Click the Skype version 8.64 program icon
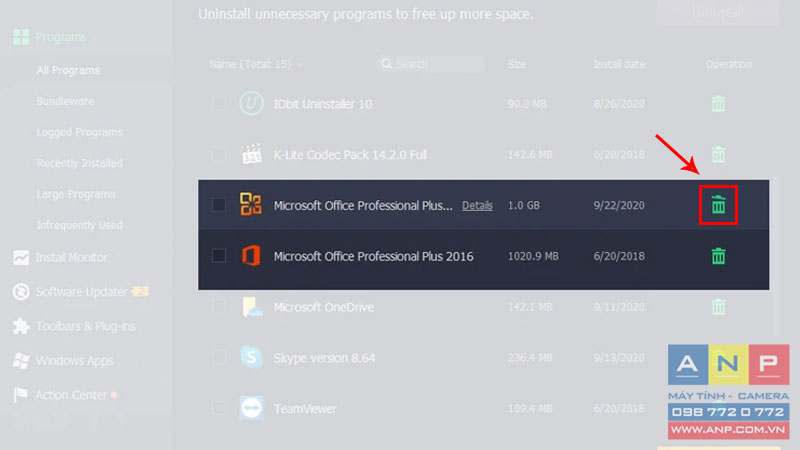Viewport: 800px width, 450px height. [x=251, y=357]
